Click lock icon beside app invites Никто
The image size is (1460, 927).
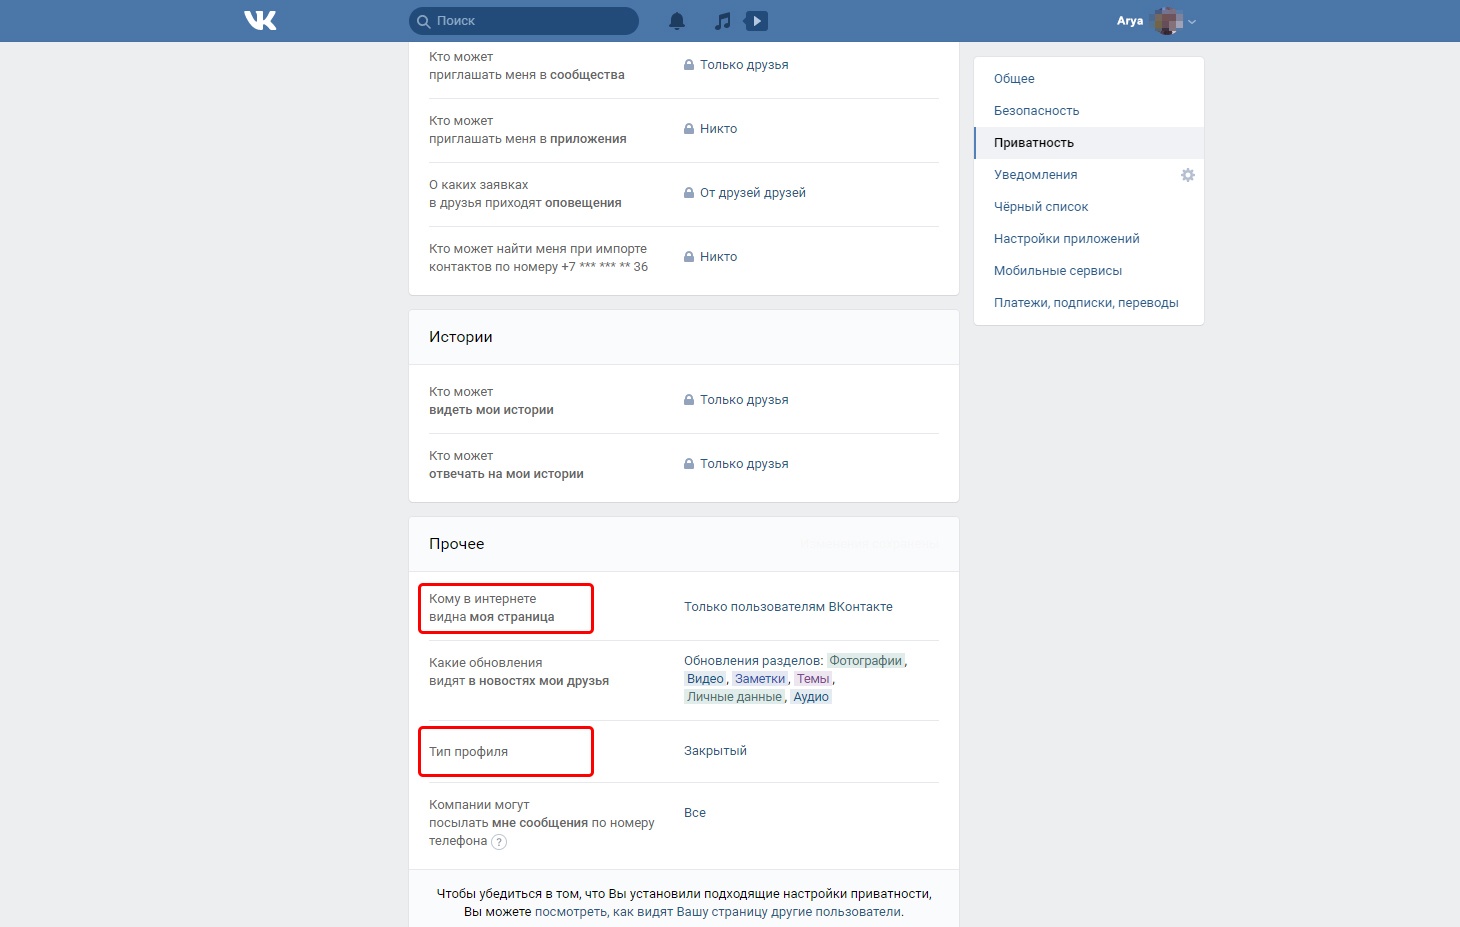point(689,129)
